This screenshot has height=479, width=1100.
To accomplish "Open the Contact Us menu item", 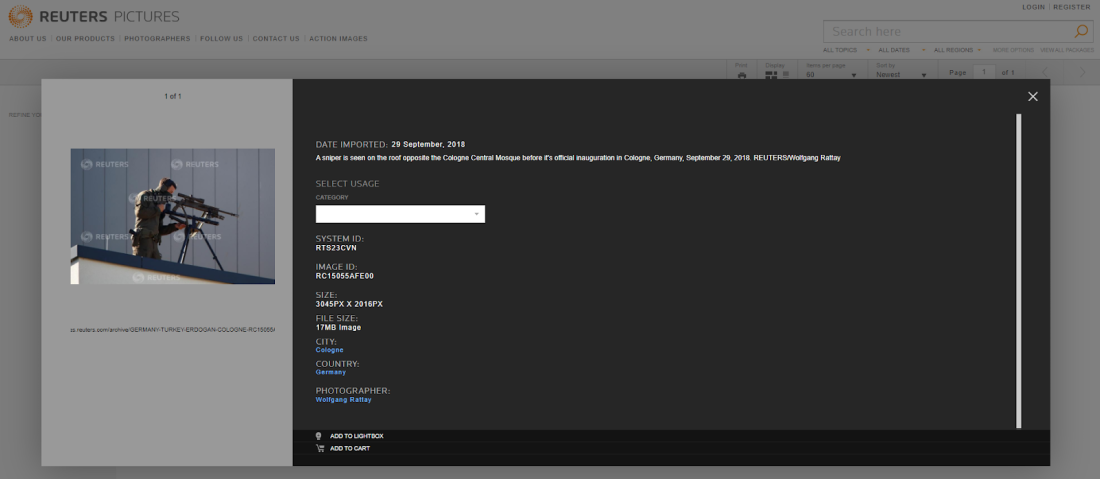I will pos(276,39).
